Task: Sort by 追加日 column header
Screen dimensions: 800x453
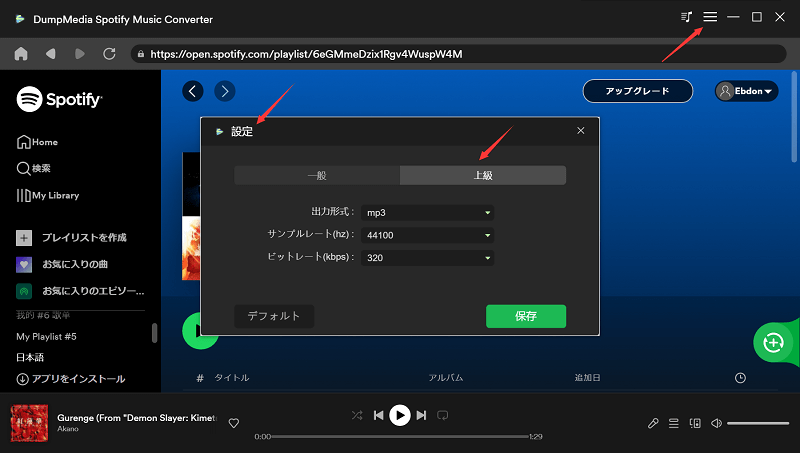Action: (587, 378)
